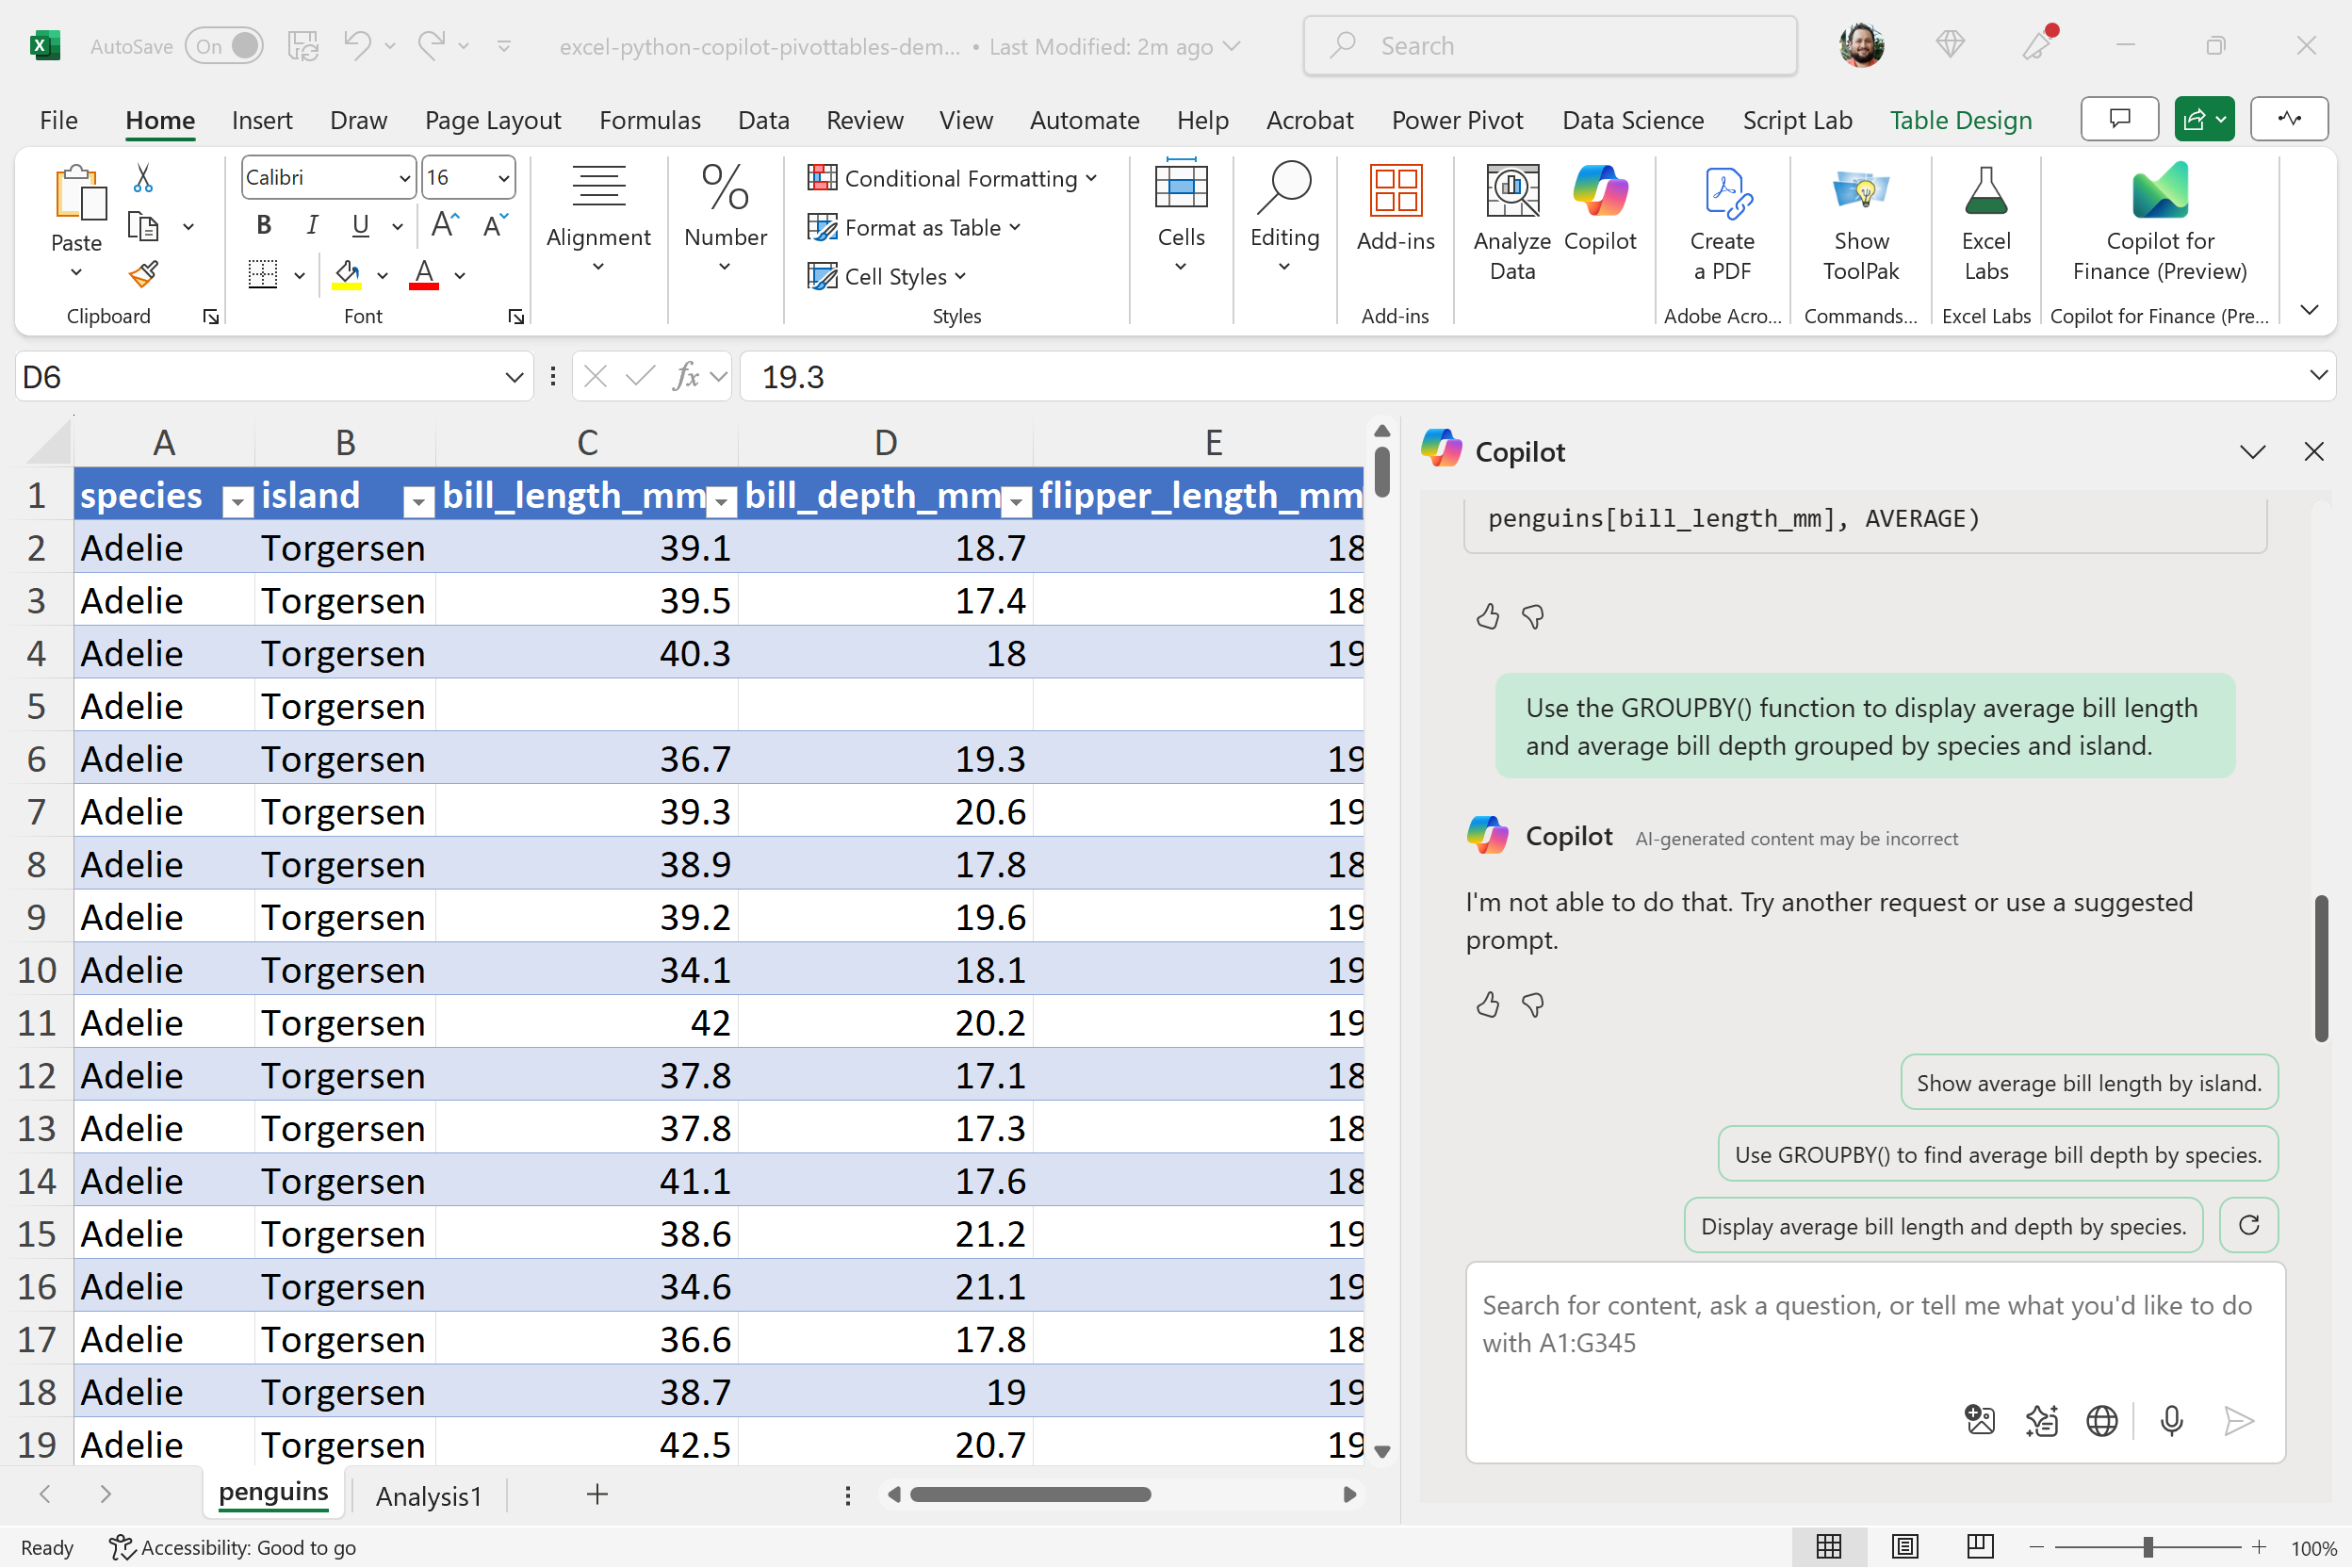The height and width of the screenshot is (1568, 2352).
Task: Click 'Show average bill length by island' suggestion
Action: 2088,1083
